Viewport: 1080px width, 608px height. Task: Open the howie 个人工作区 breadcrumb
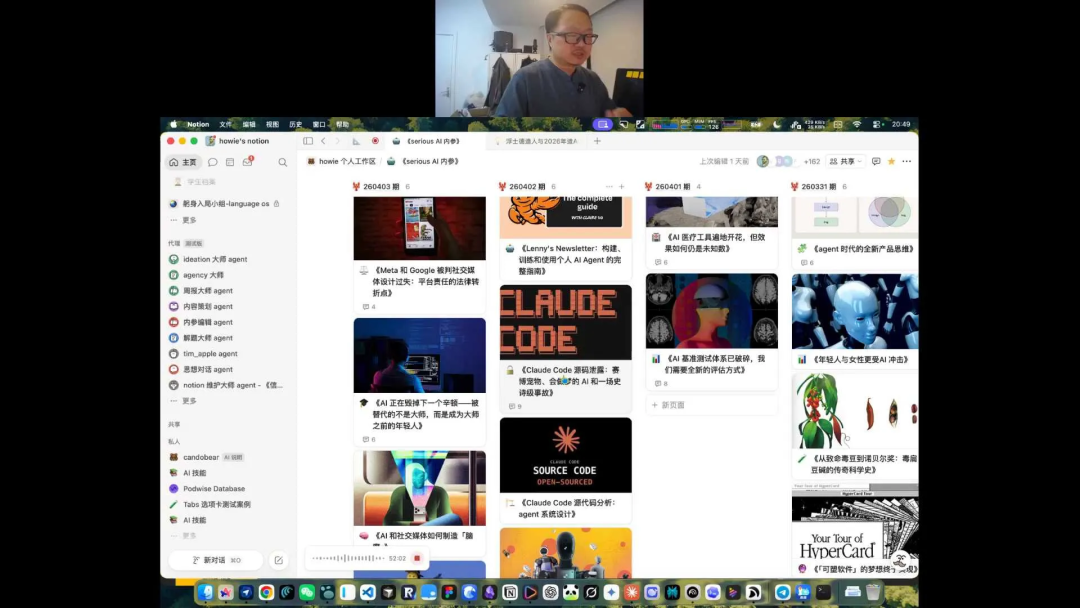coord(342,161)
